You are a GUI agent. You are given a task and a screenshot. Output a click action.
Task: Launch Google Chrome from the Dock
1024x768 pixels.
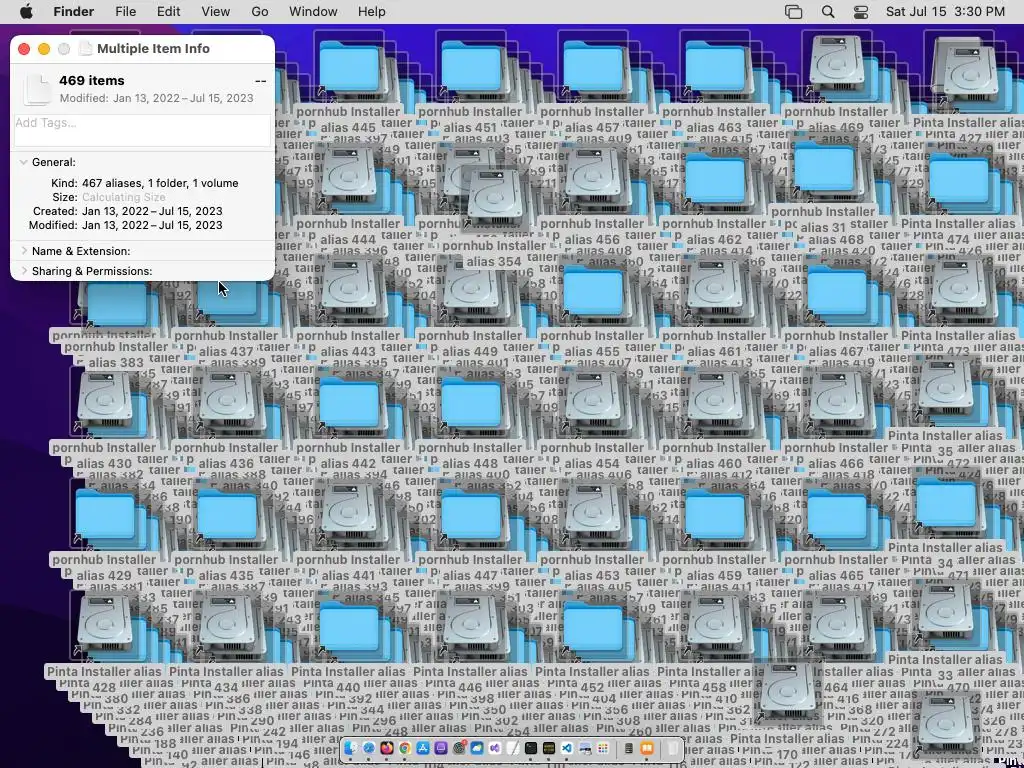tap(405, 748)
